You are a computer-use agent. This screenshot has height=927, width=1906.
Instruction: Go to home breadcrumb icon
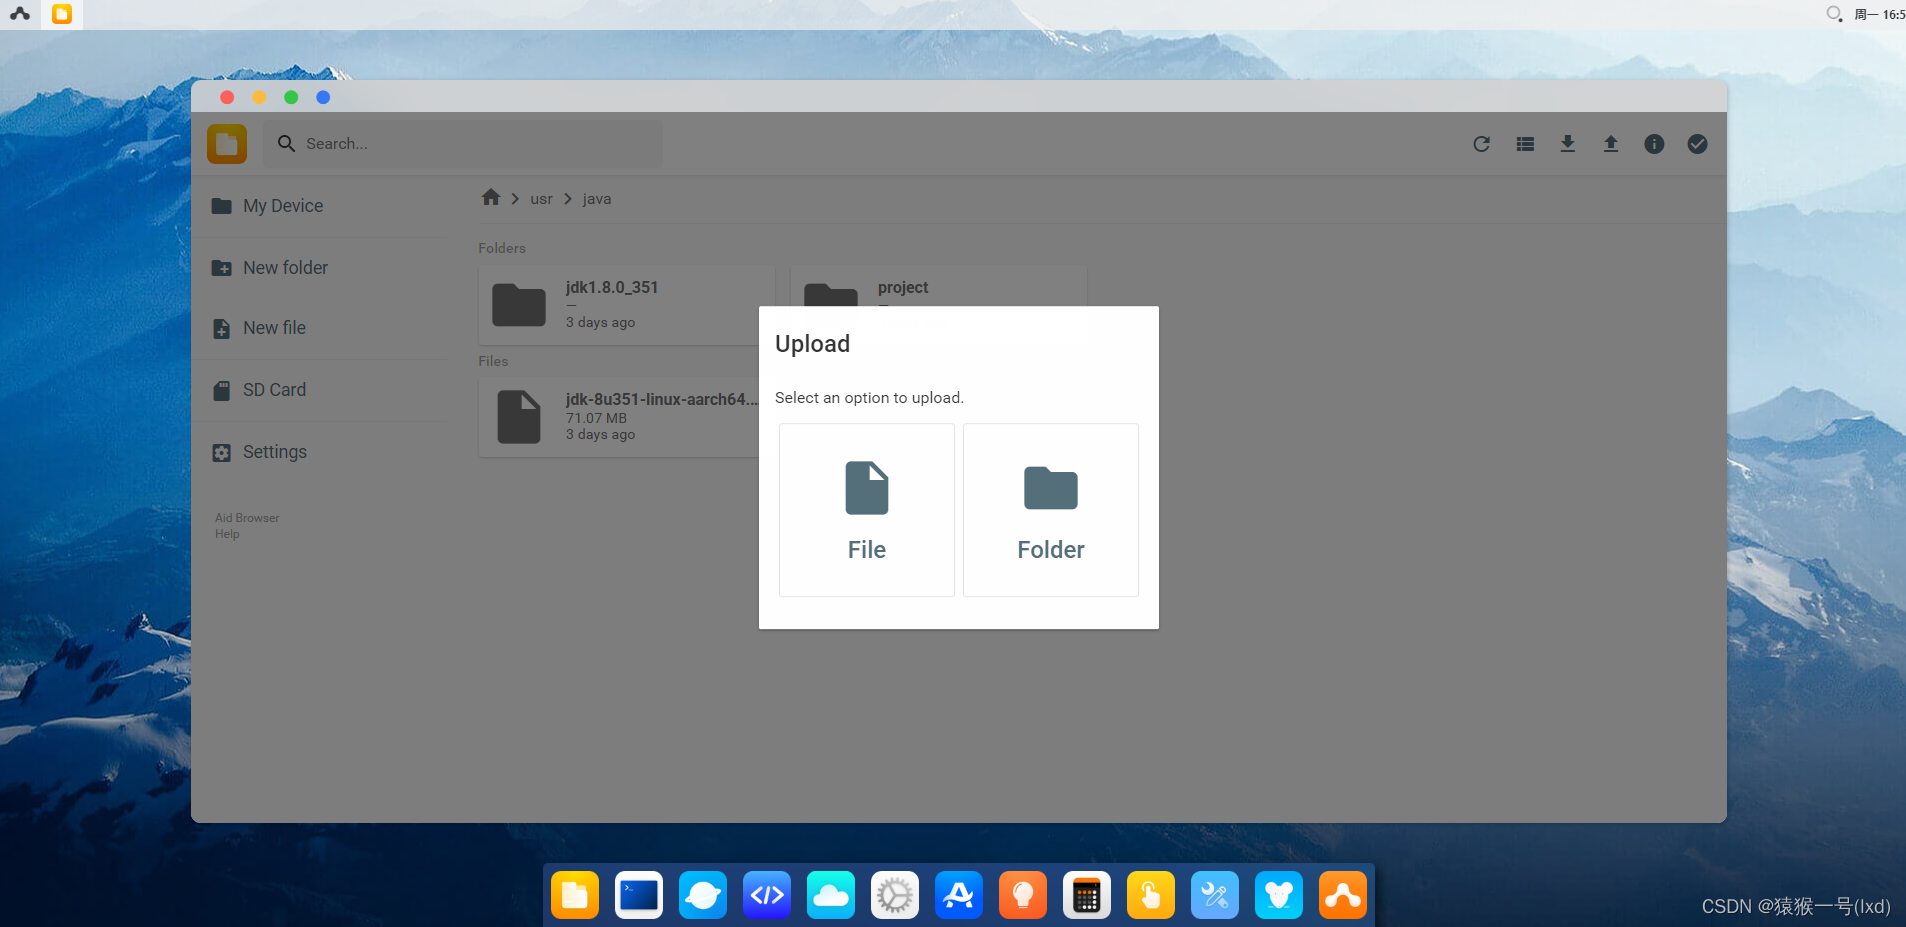click(x=490, y=198)
